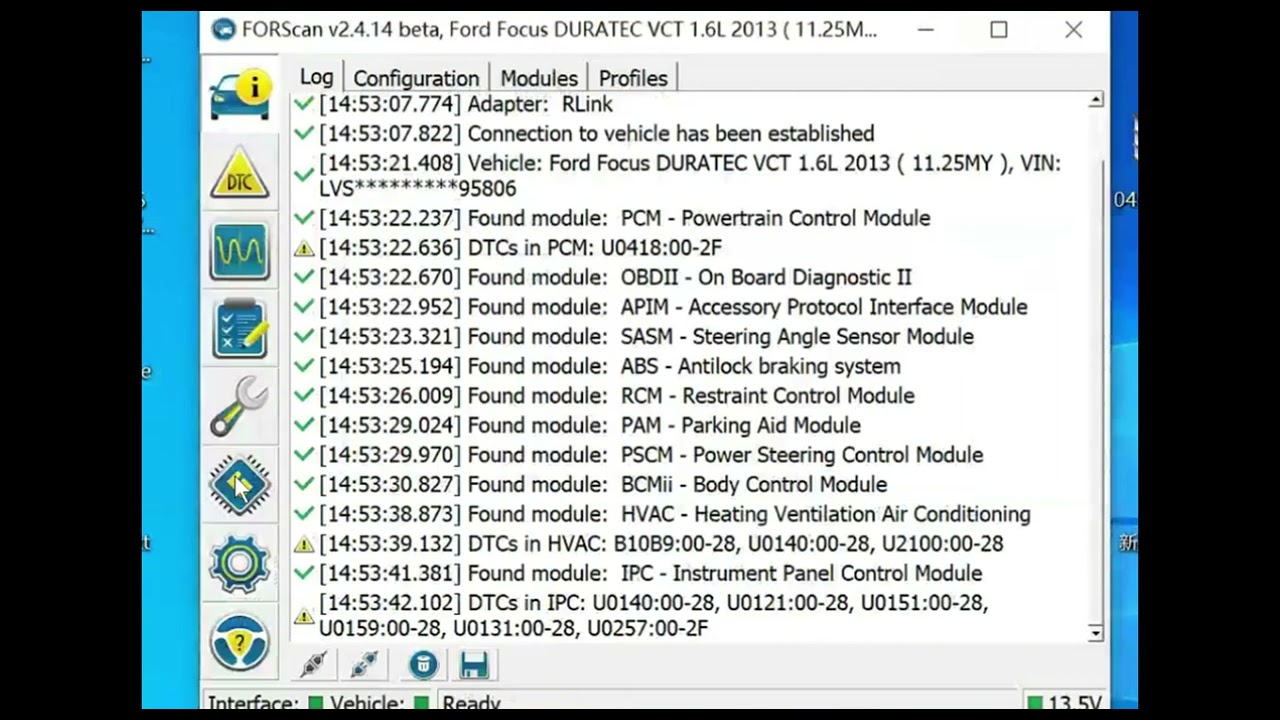Click the green check beside Adapter RLink
Image resolution: width=1280 pixels, height=720 pixels.
[304, 104]
